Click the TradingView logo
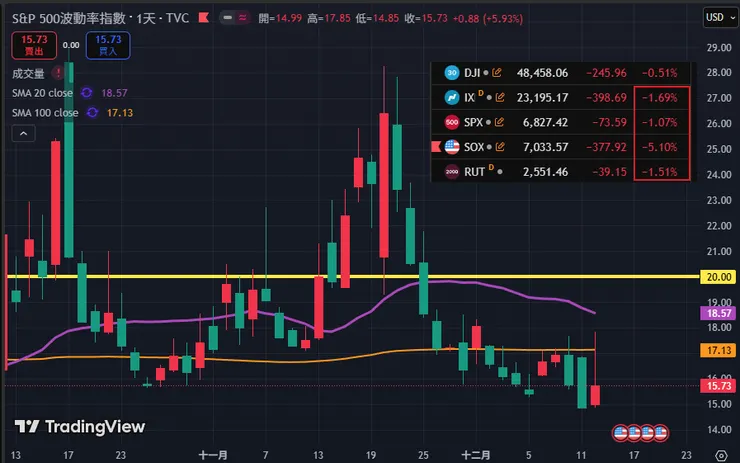The height and width of the screenshot is (463, 740). coord(80,427)
